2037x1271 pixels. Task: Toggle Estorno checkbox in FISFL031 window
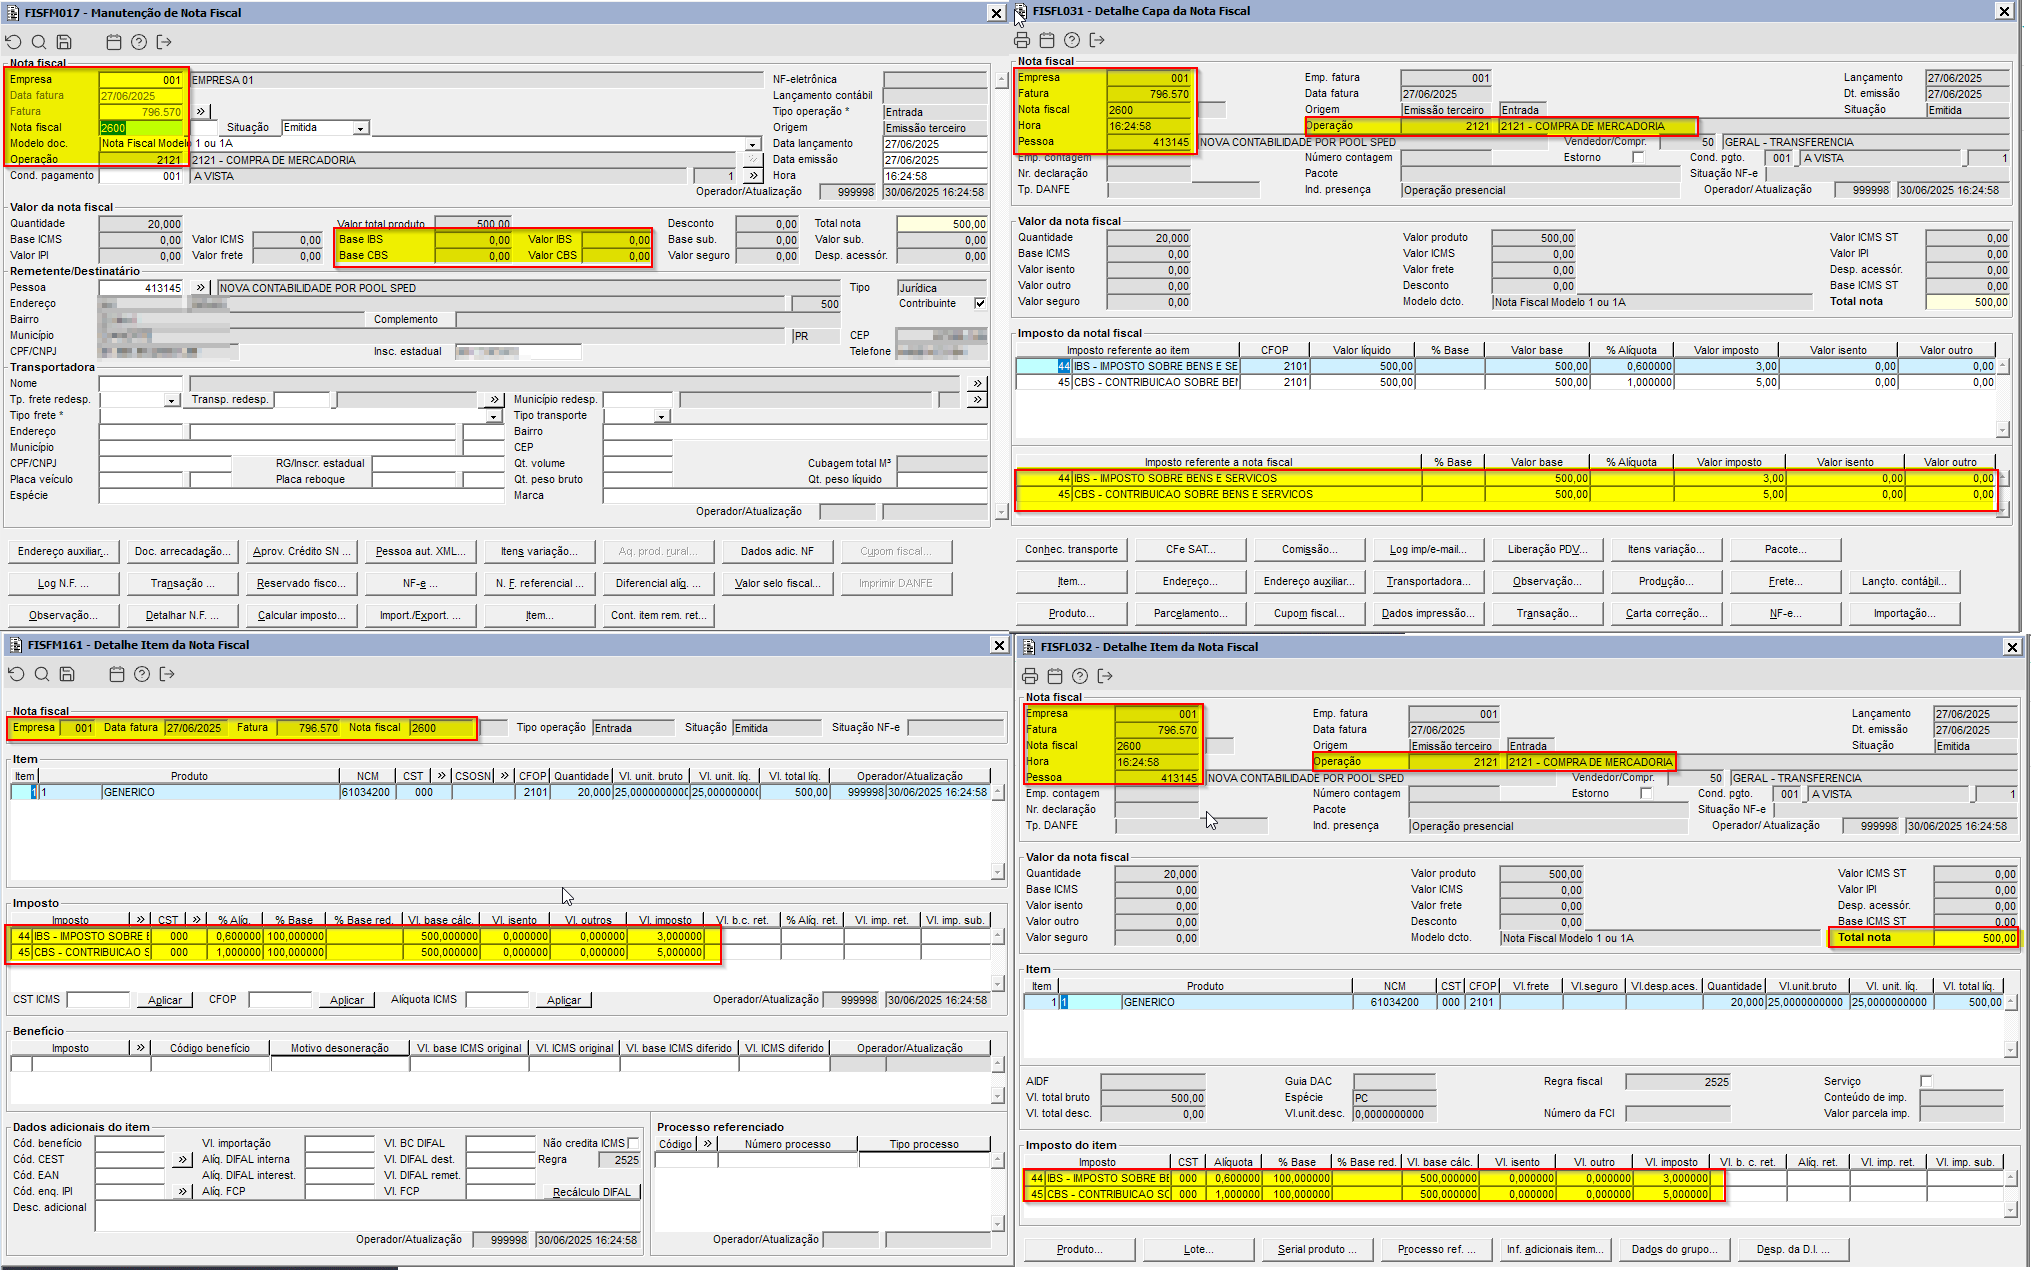pyautogui.click(x=1637, y=158)
